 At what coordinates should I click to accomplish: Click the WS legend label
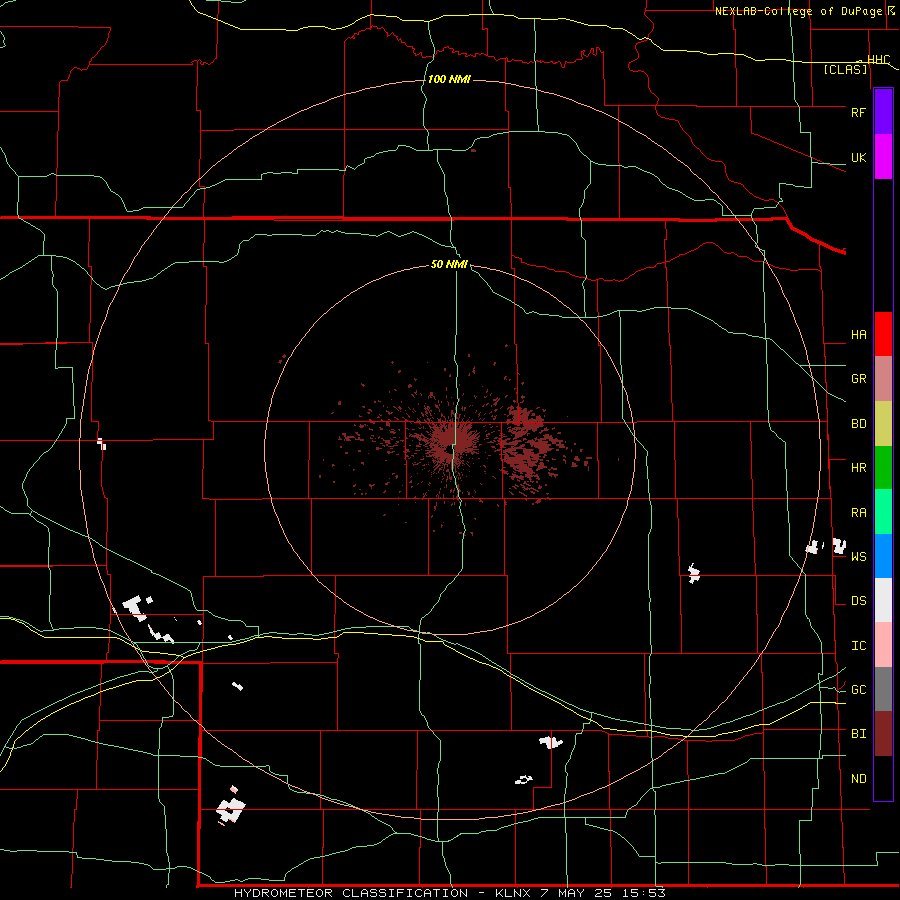[x=858, y=556]
